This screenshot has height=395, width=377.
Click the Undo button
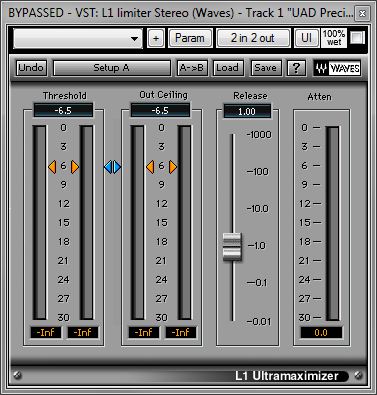tap(31, 68)
